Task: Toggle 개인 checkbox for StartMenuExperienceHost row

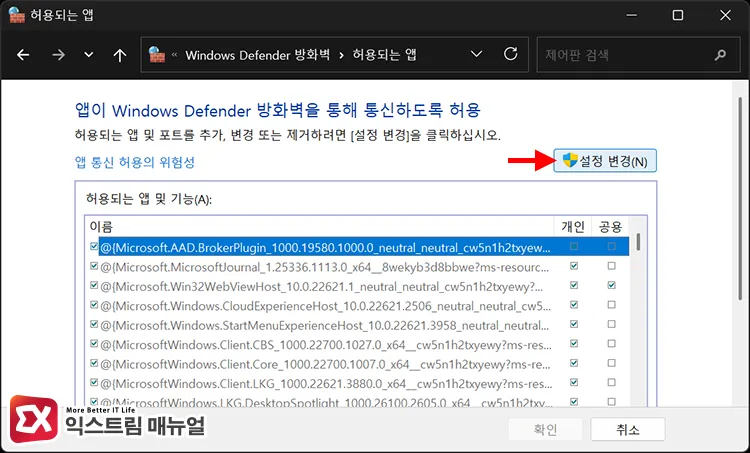Action: pos(574,324)
